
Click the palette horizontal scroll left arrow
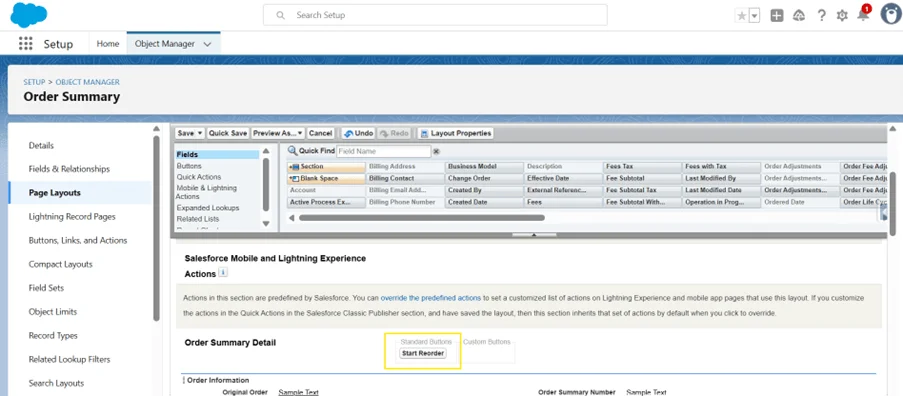tap(291, 218)
